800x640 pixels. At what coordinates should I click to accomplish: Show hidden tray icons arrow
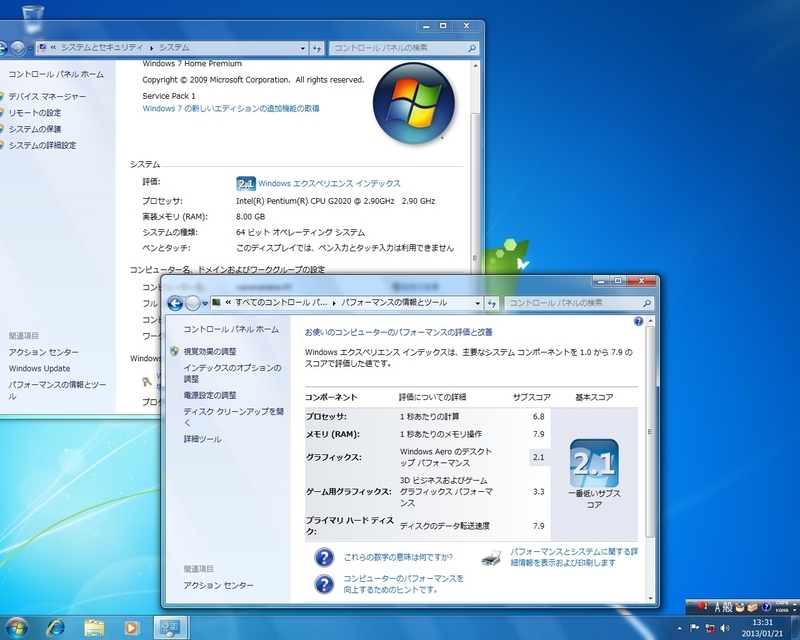679,628
